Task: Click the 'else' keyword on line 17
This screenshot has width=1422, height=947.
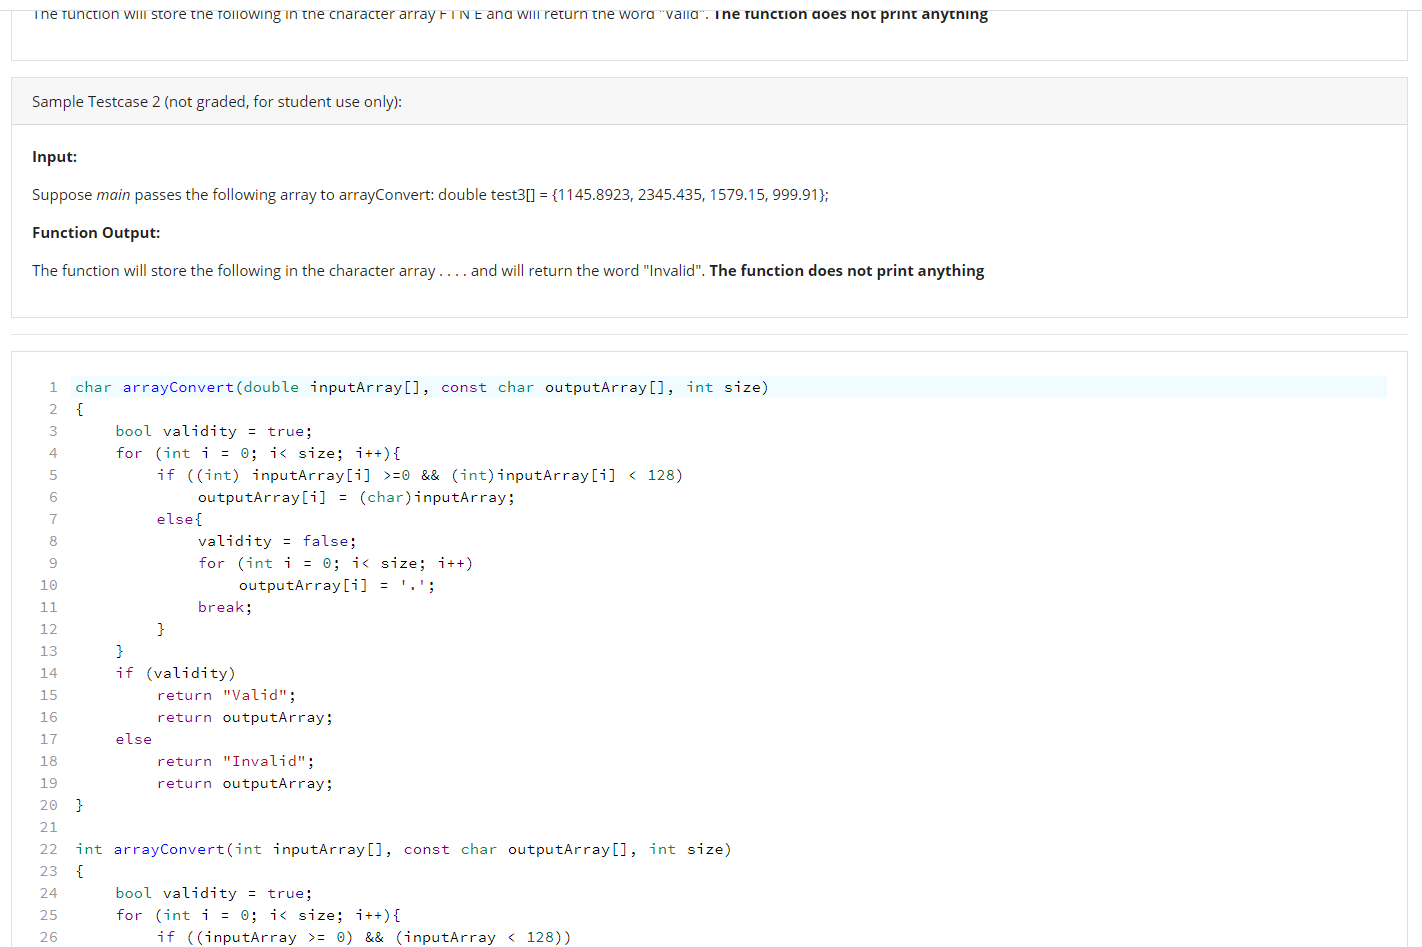Action: coord(134,739)
